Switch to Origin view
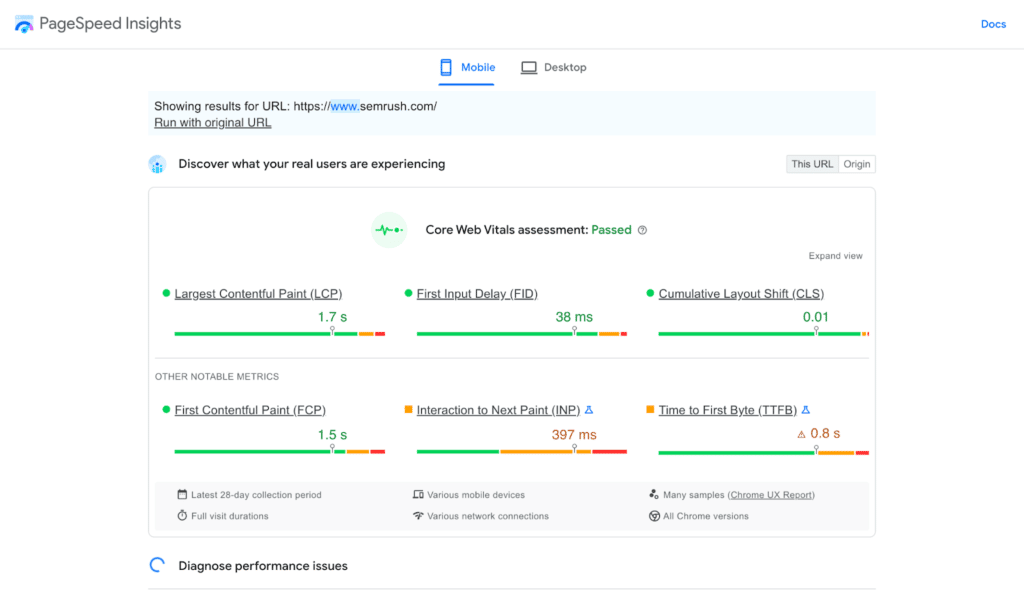Screen dimensions: 1024x598 tap(857, 164)
